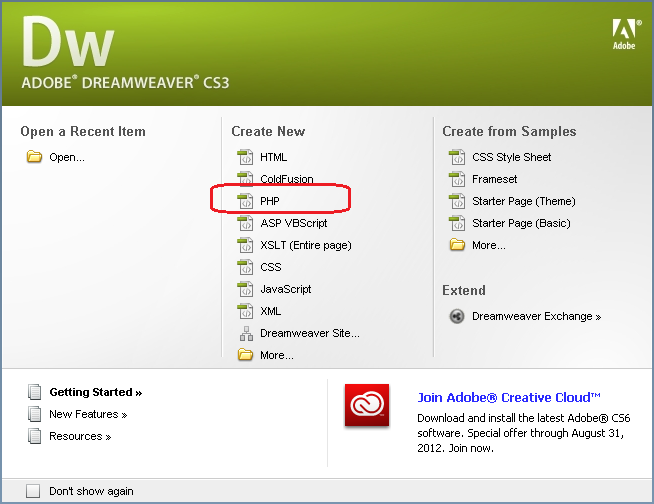Open the Resources » link
This screenshot has height=504, width=654.
(80, 436)
